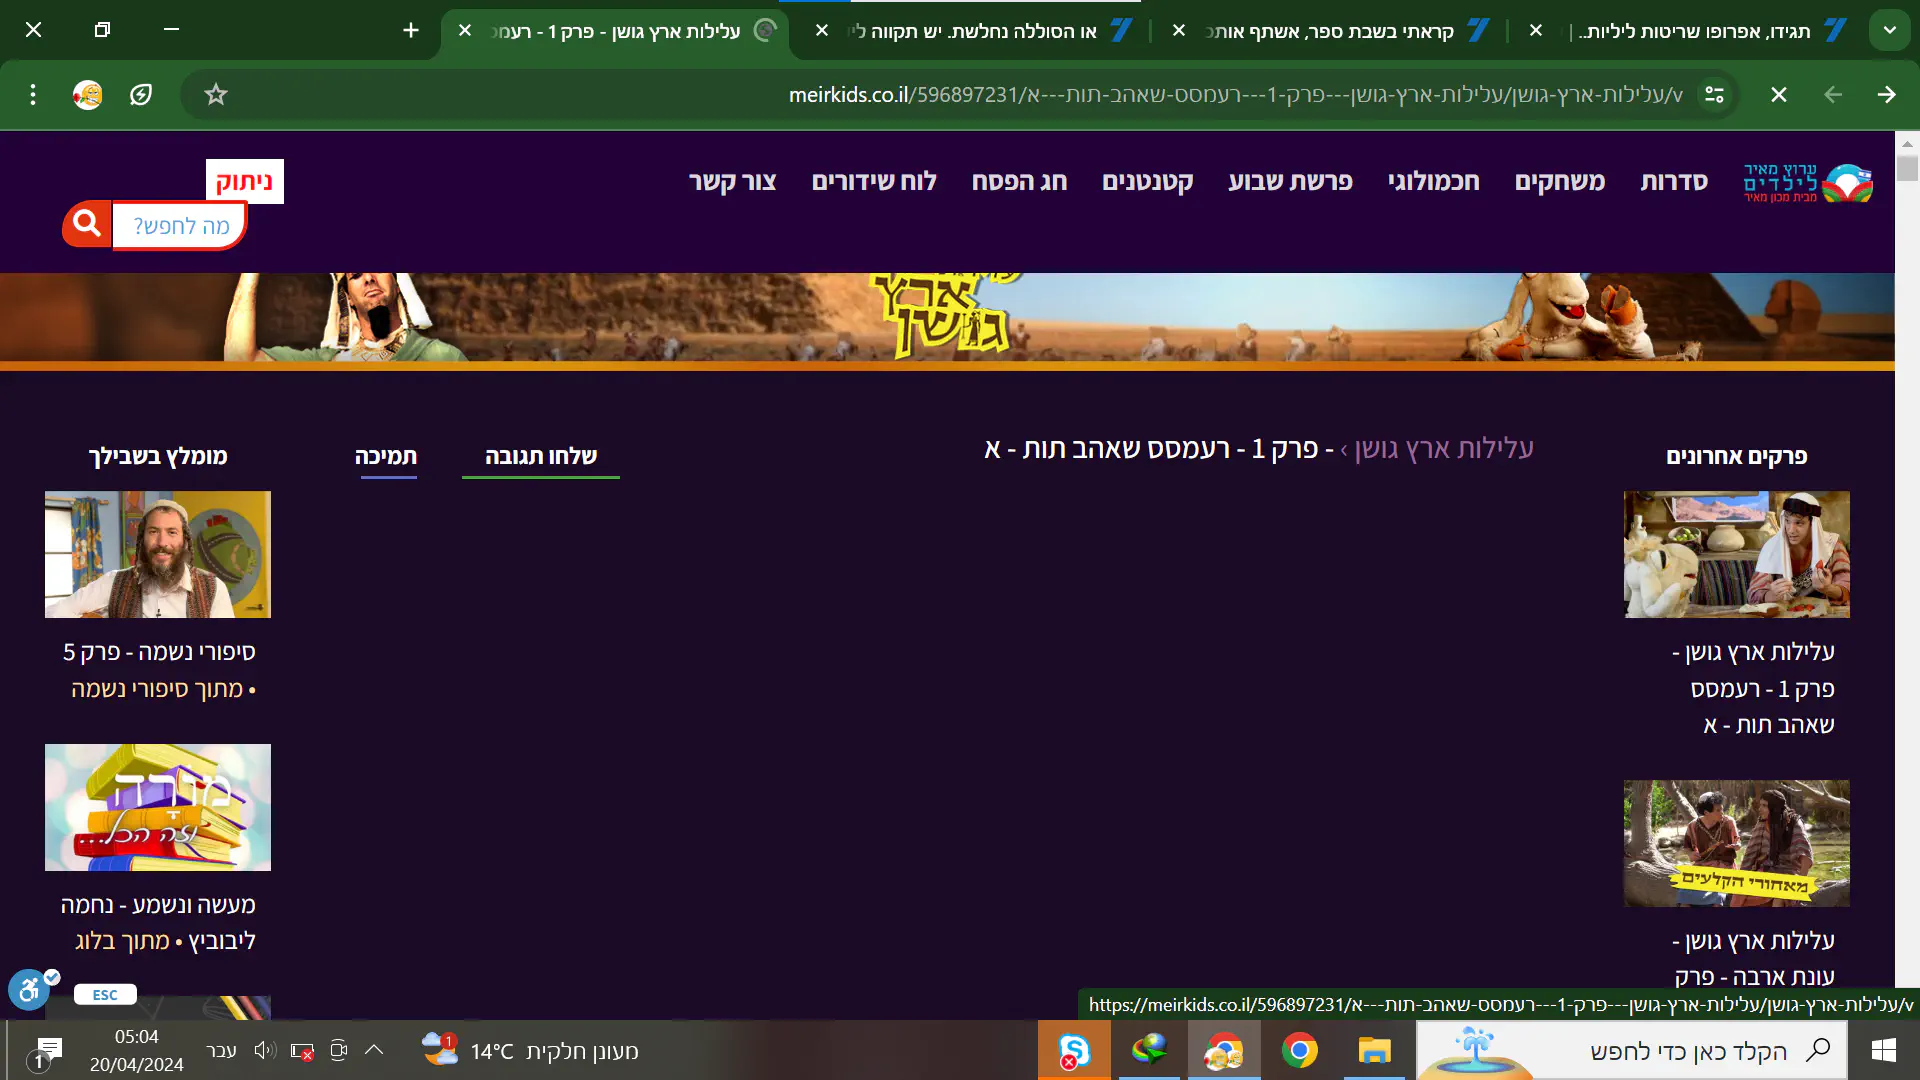The height and width of the screenshot is (1080, 1920).
Task: Open the accessibility wheelchair icon
Action: click(x=29, y=990)
